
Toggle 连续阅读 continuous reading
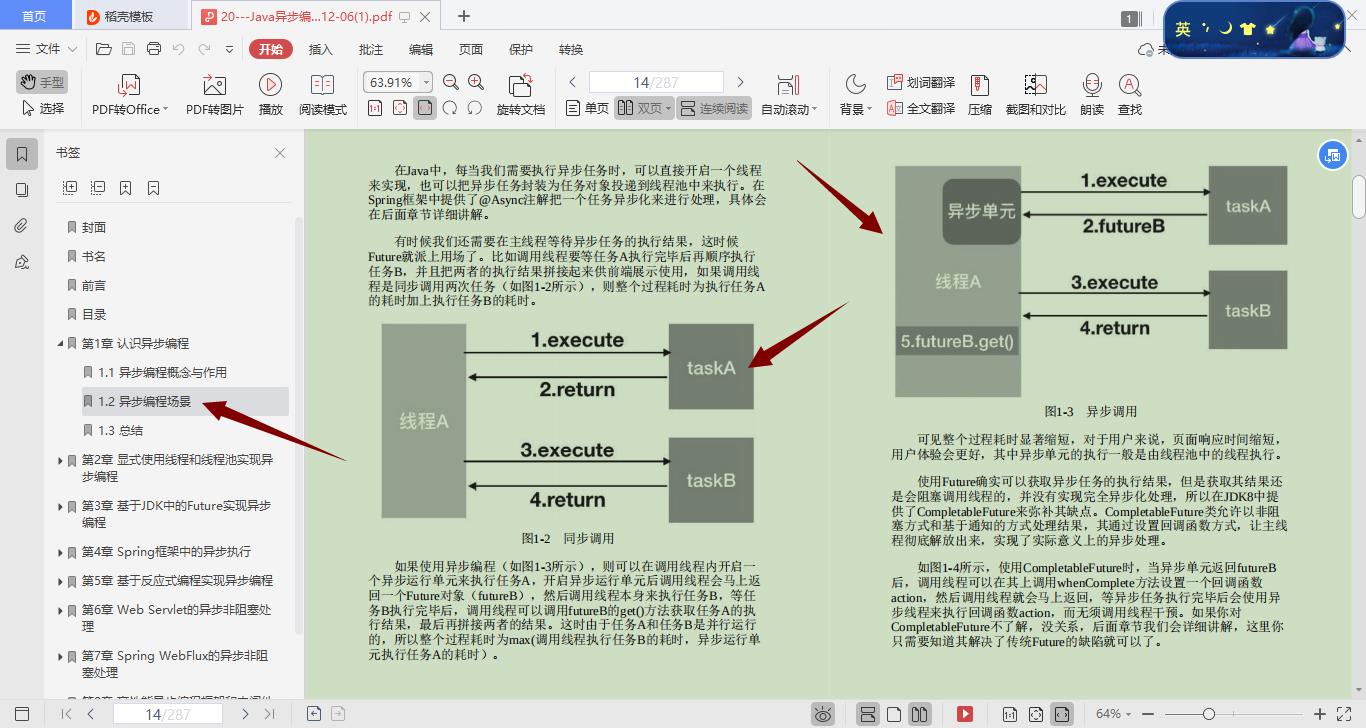pos(713,108)
